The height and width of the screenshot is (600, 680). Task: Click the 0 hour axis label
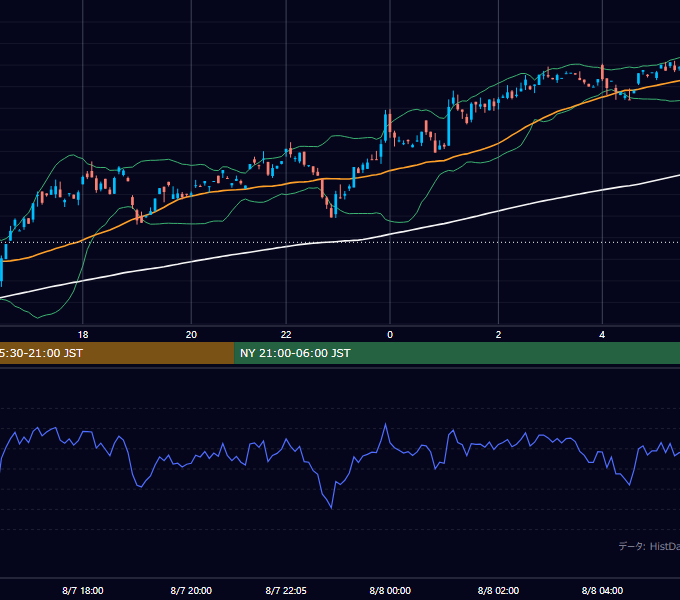pyautogui.click(x=390, y=335)
